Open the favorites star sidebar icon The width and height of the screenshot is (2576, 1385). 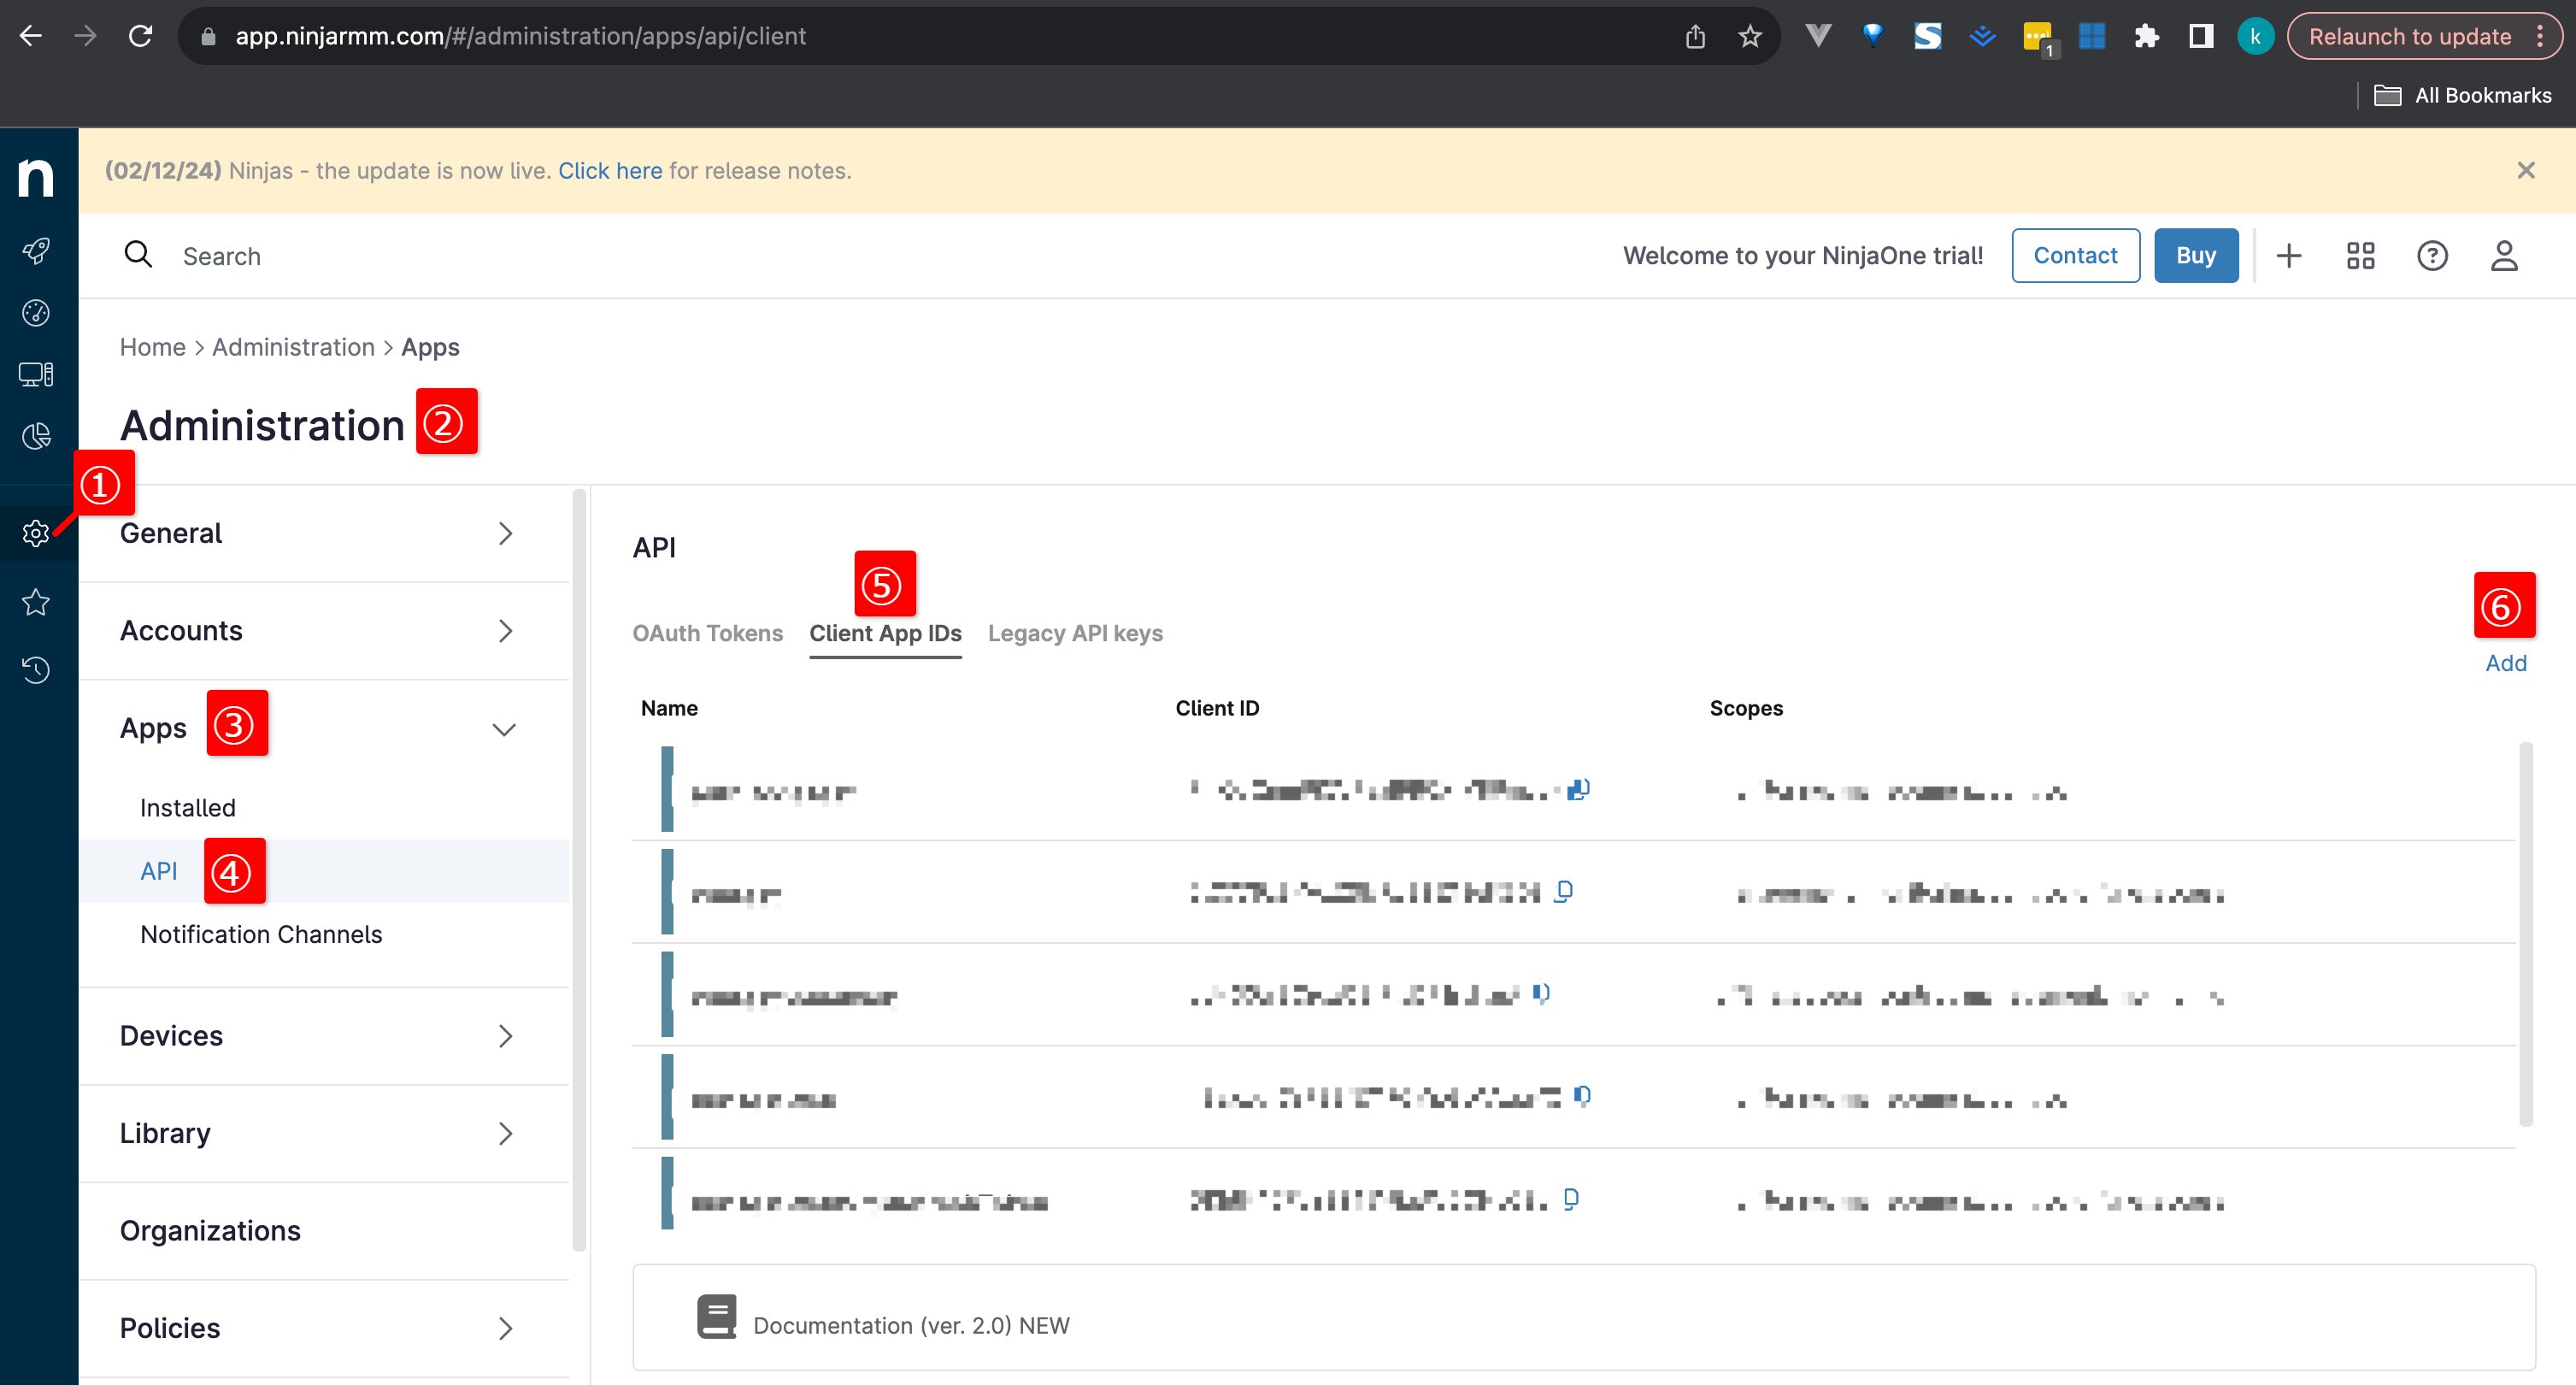36,602
